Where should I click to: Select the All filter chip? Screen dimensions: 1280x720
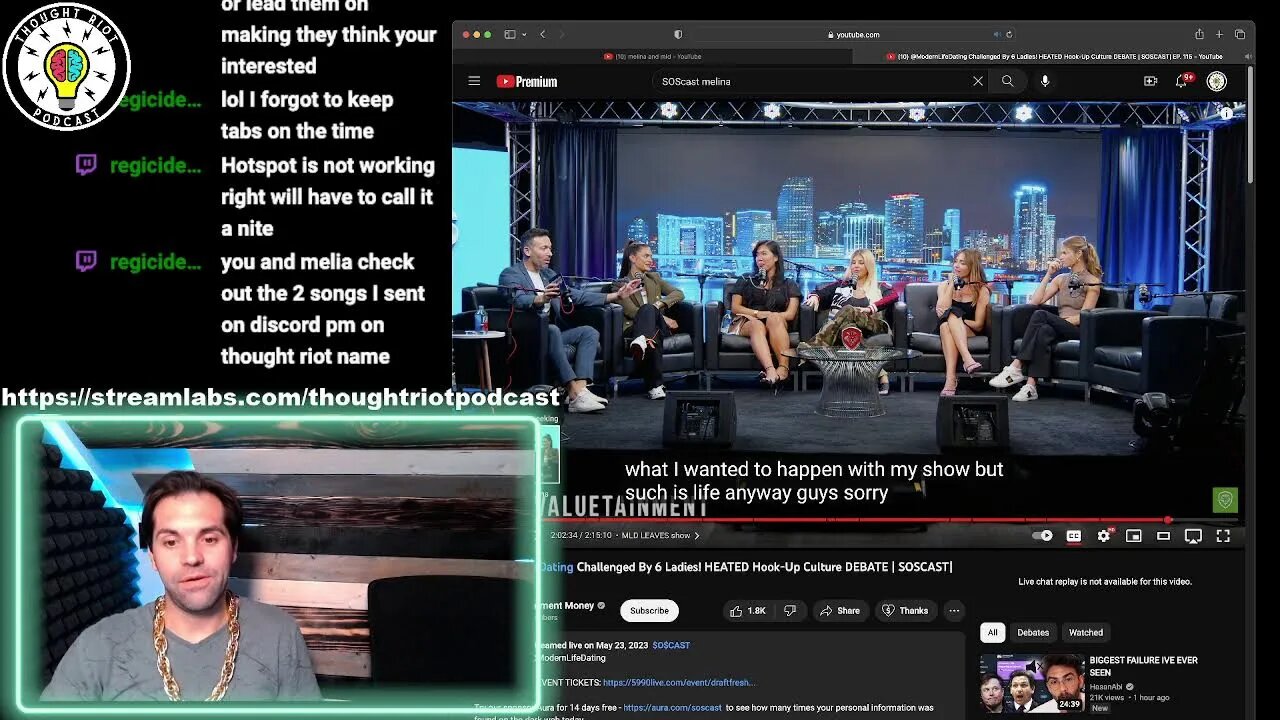(x=992, y=632)
